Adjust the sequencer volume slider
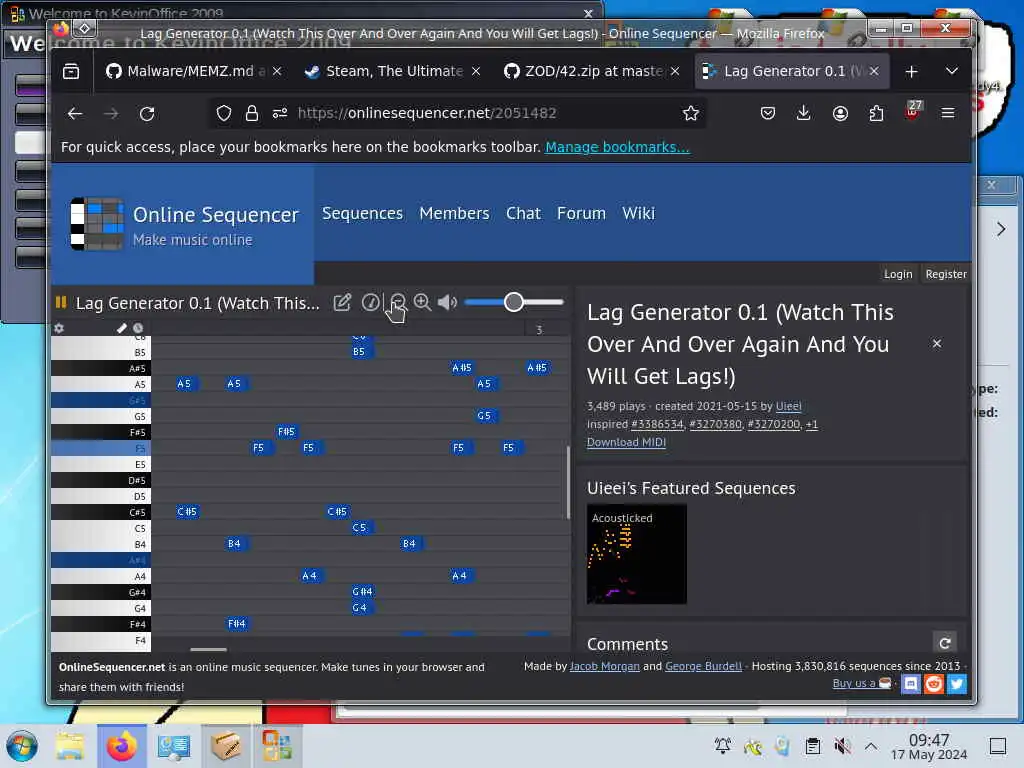The height and width of the screenshot is (768, 1024). pyautogui.click(x=514, y=302)
